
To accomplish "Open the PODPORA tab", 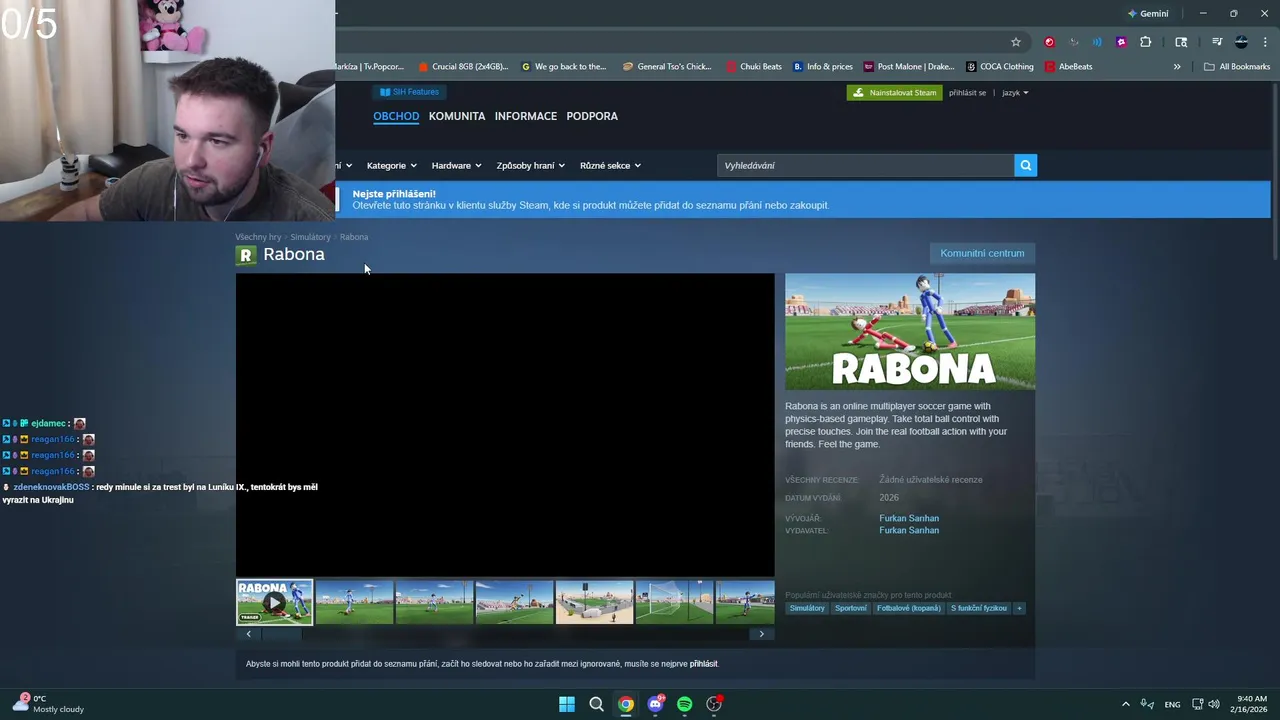I will click(x=592, y=116).
